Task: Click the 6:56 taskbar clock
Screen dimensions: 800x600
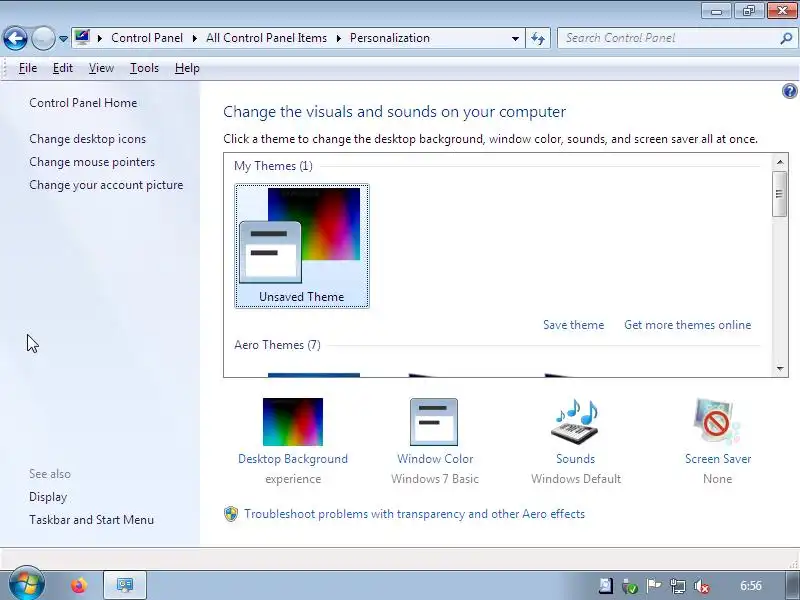Action: click(751, 586)
